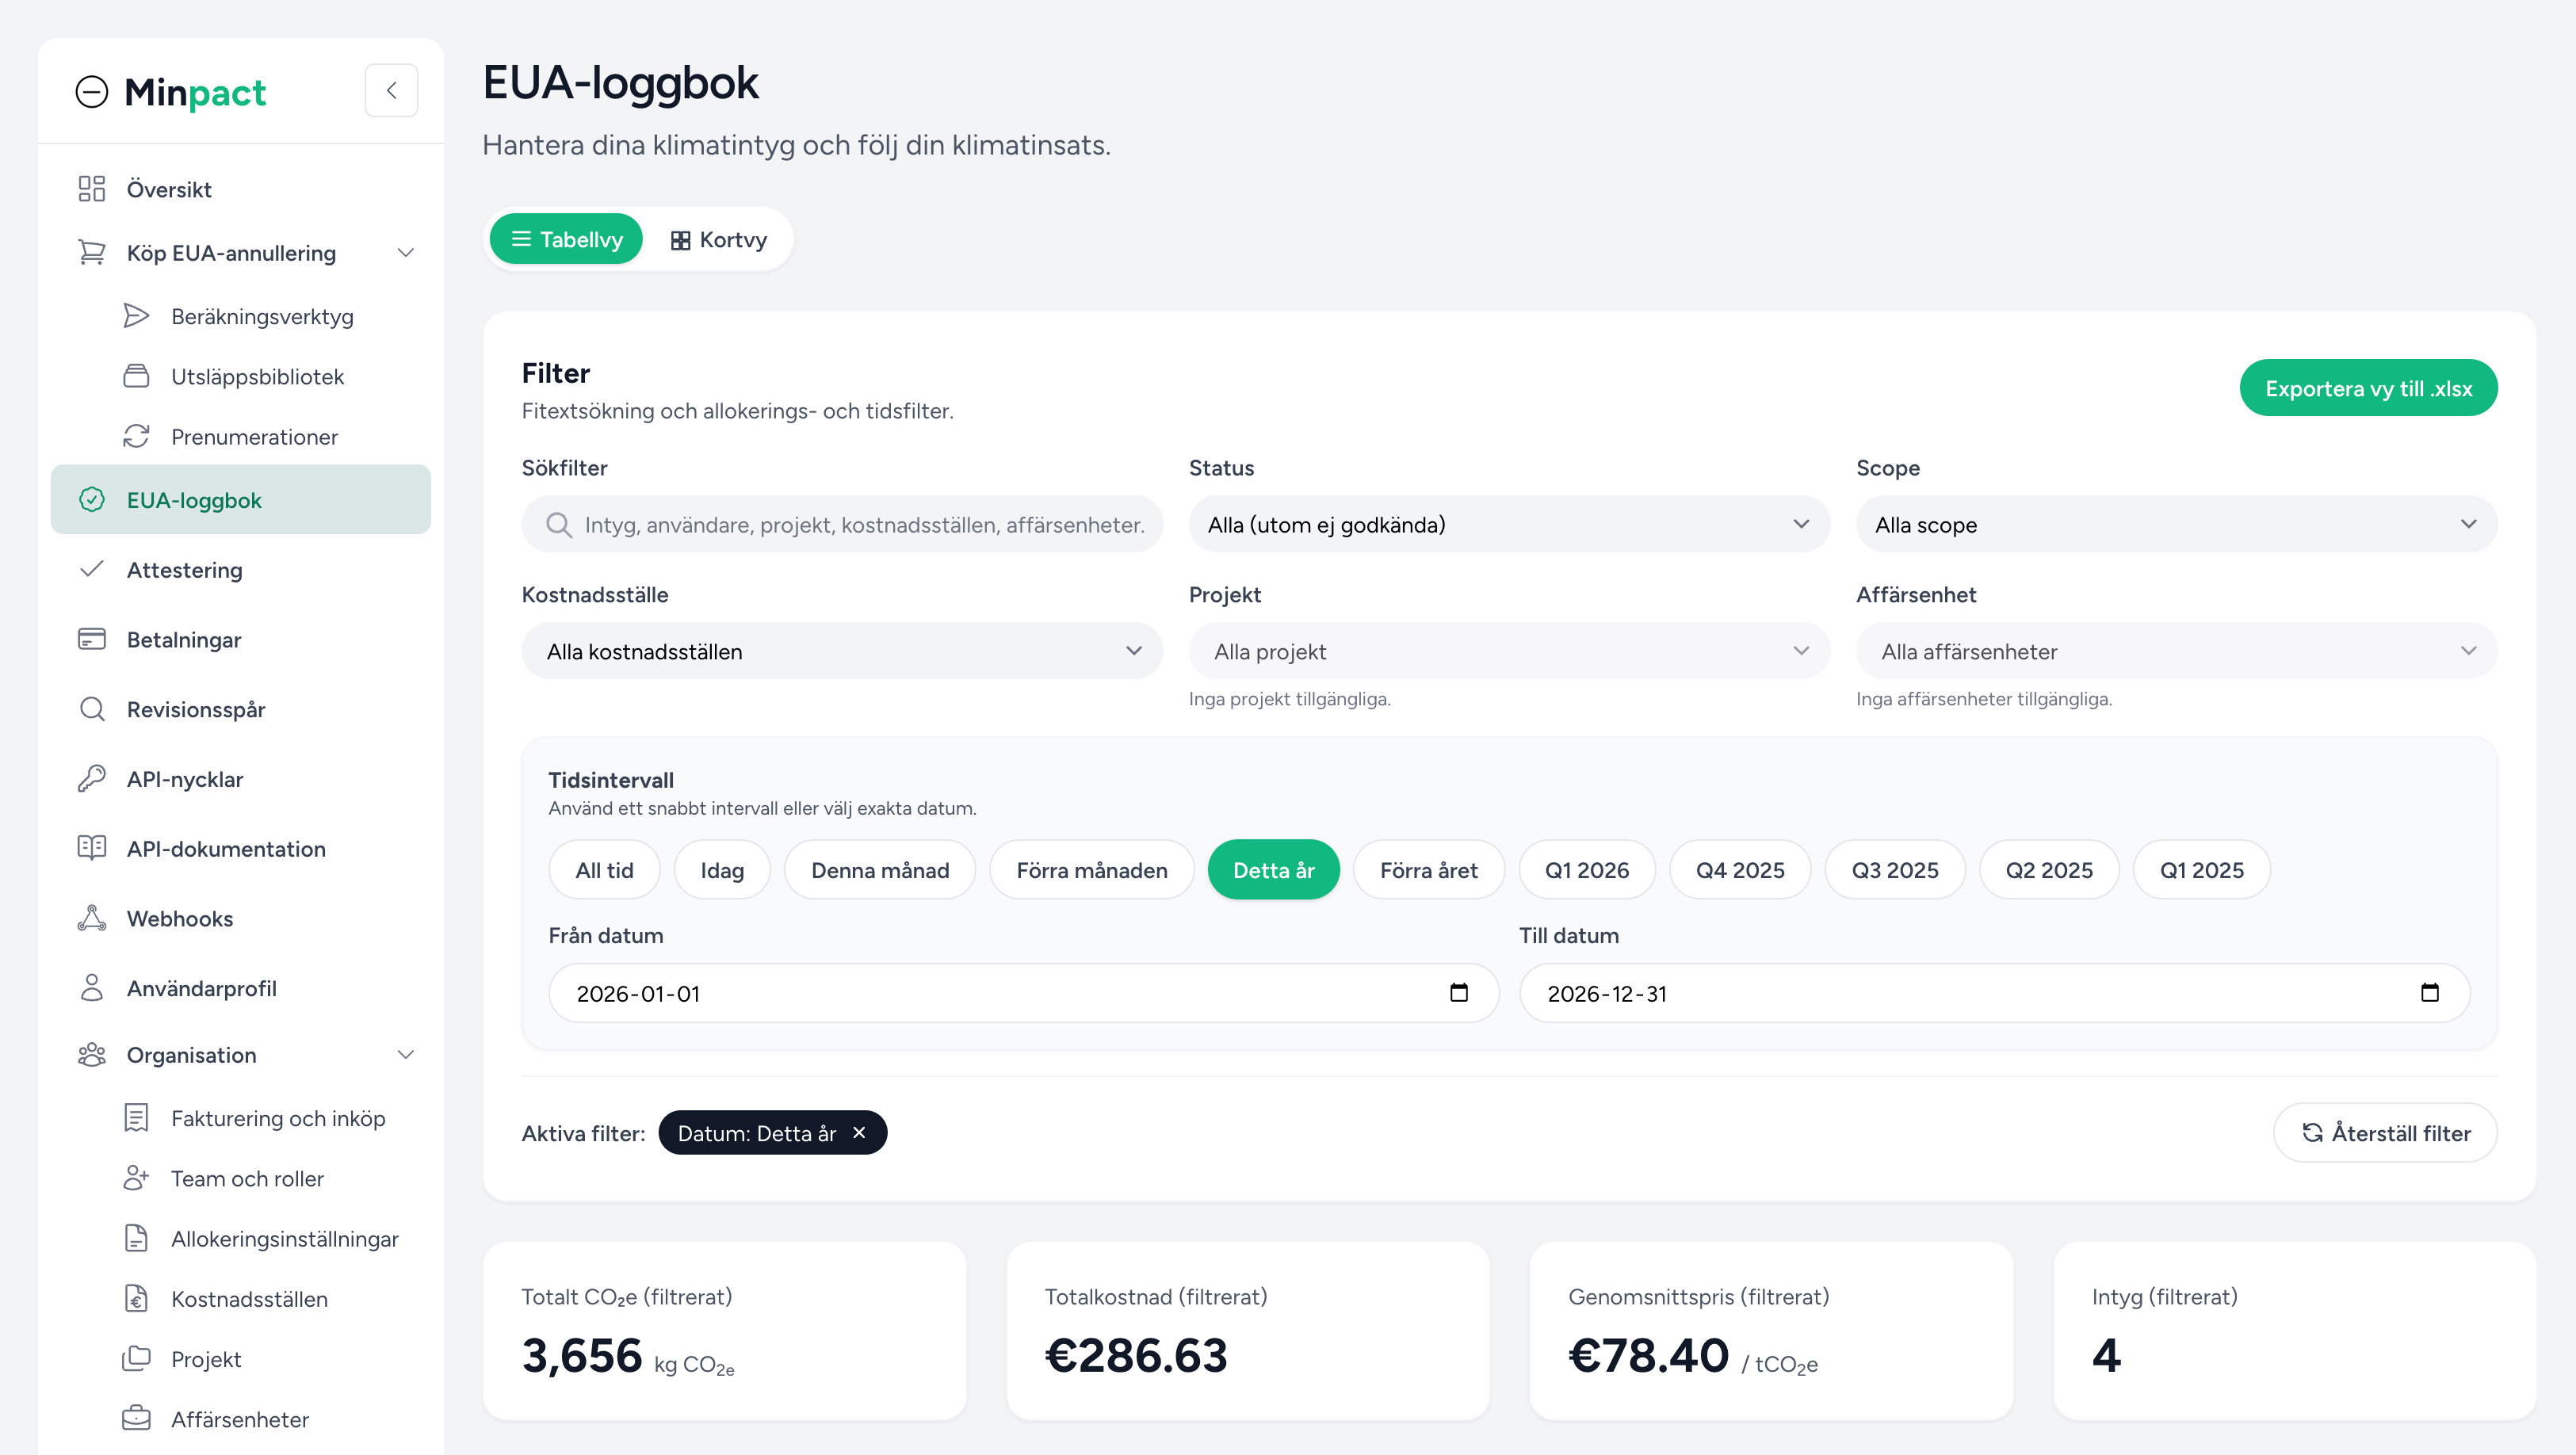This screenshot has height=1455, width=2576.
Task: Remove the Datum: Detta år active filter chip
Action: click(x=859, y=1132)
